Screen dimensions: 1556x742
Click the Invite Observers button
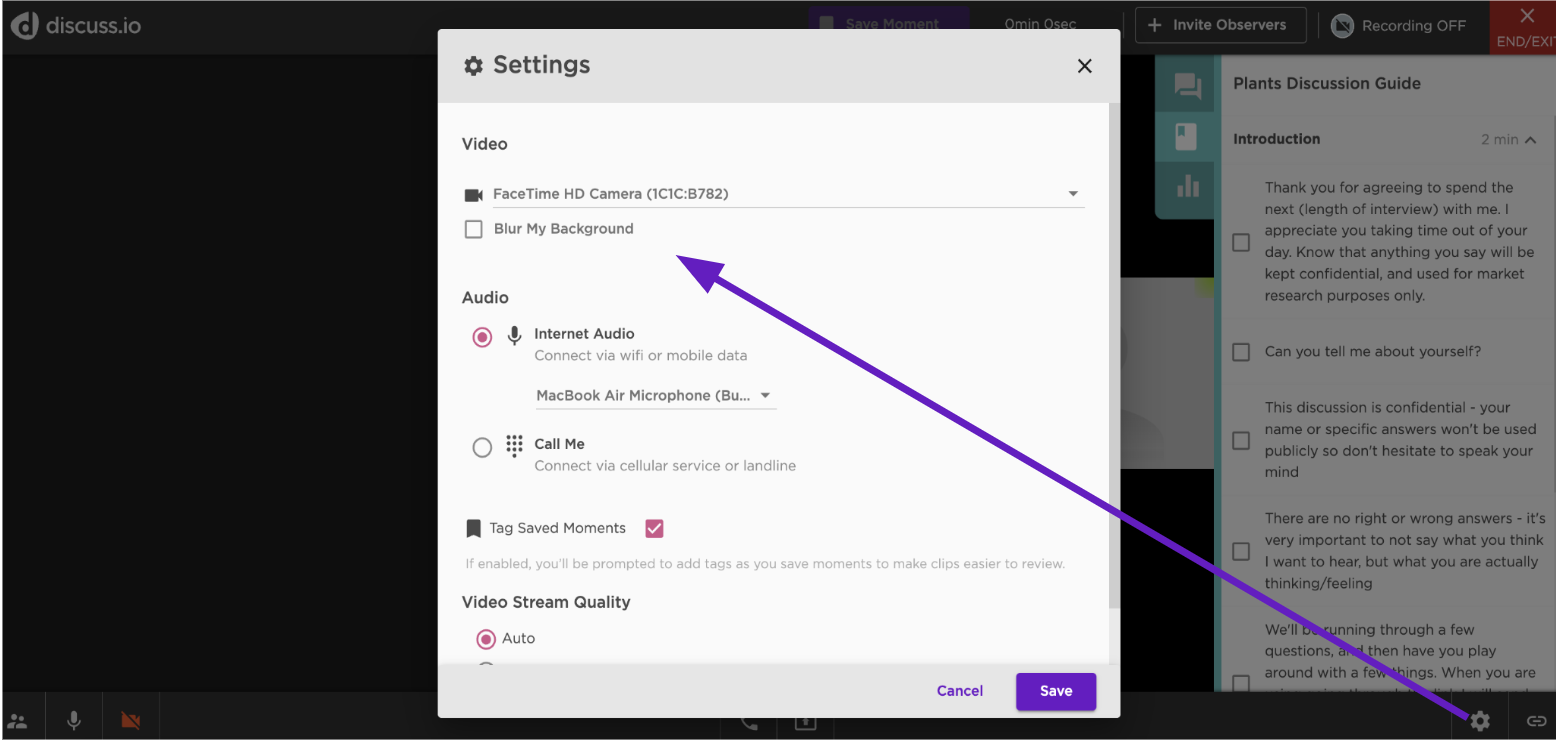(1220, 25)
